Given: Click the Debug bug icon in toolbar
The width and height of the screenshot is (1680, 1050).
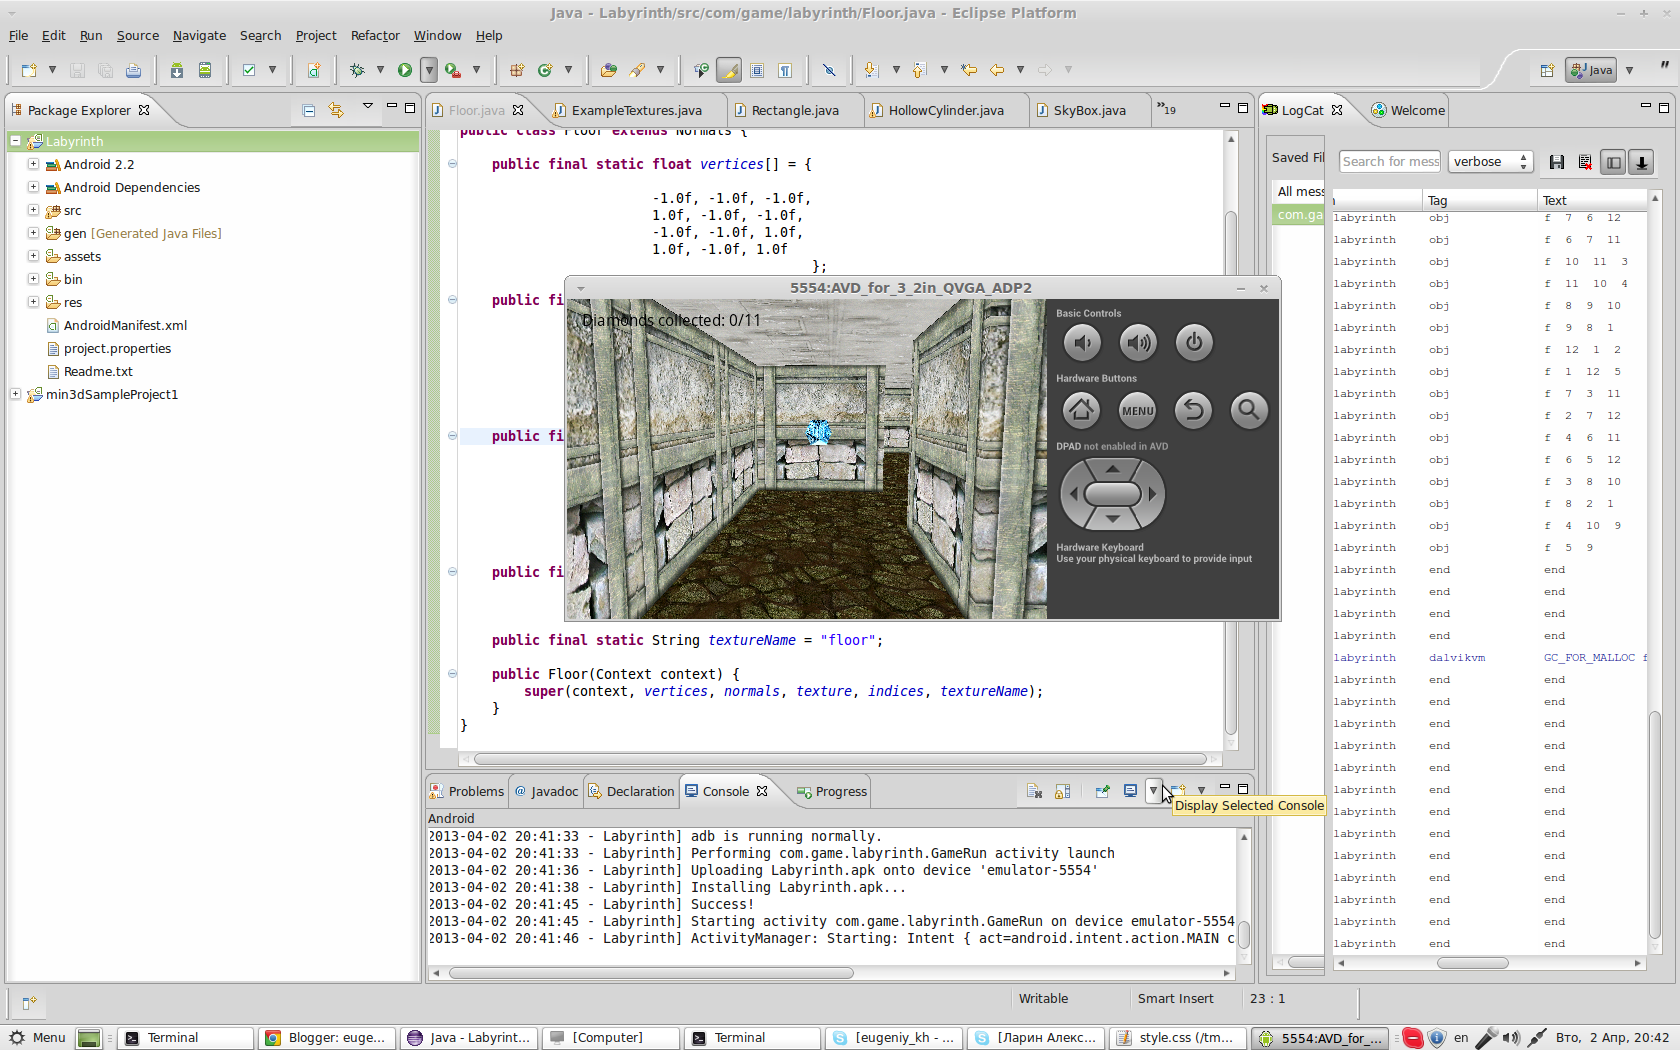Looking at the screenshot, I should click(x=357, y=70).
